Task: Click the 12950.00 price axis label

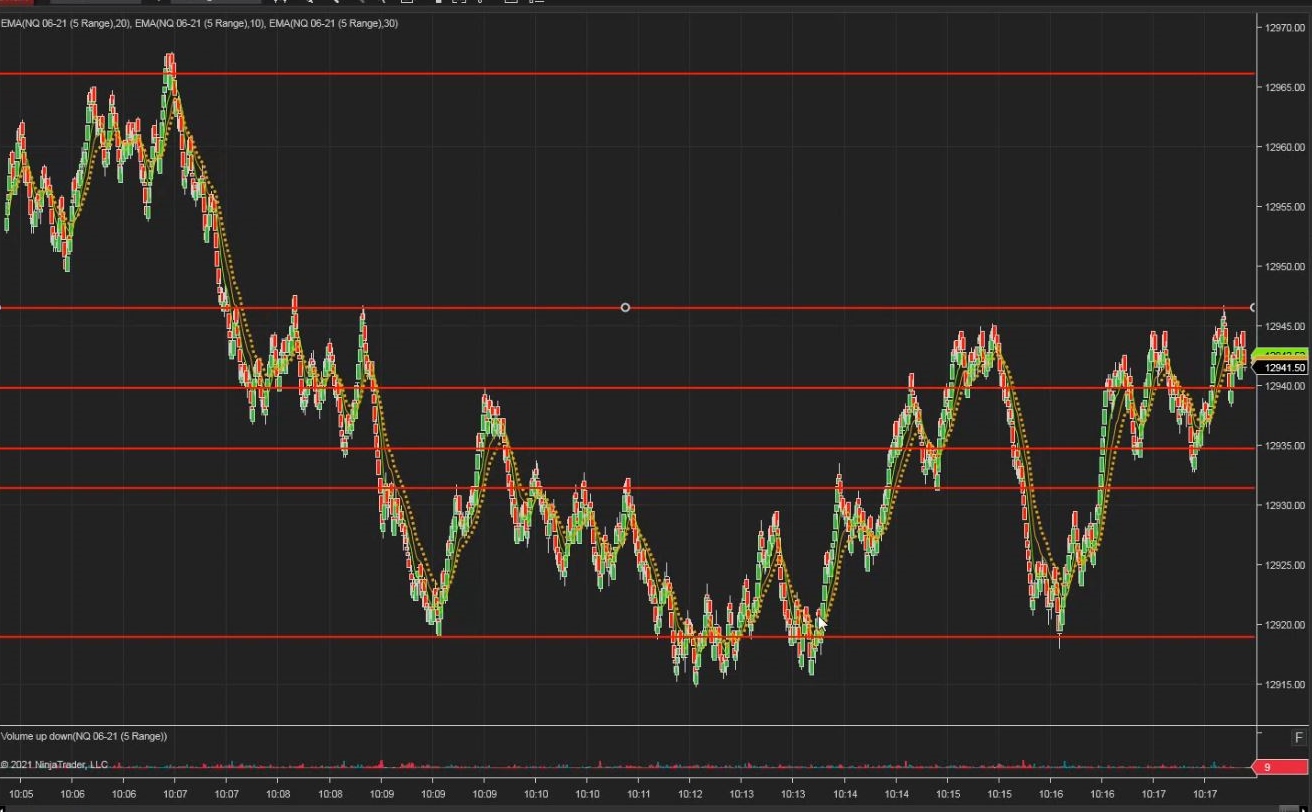Action: 1284,267
